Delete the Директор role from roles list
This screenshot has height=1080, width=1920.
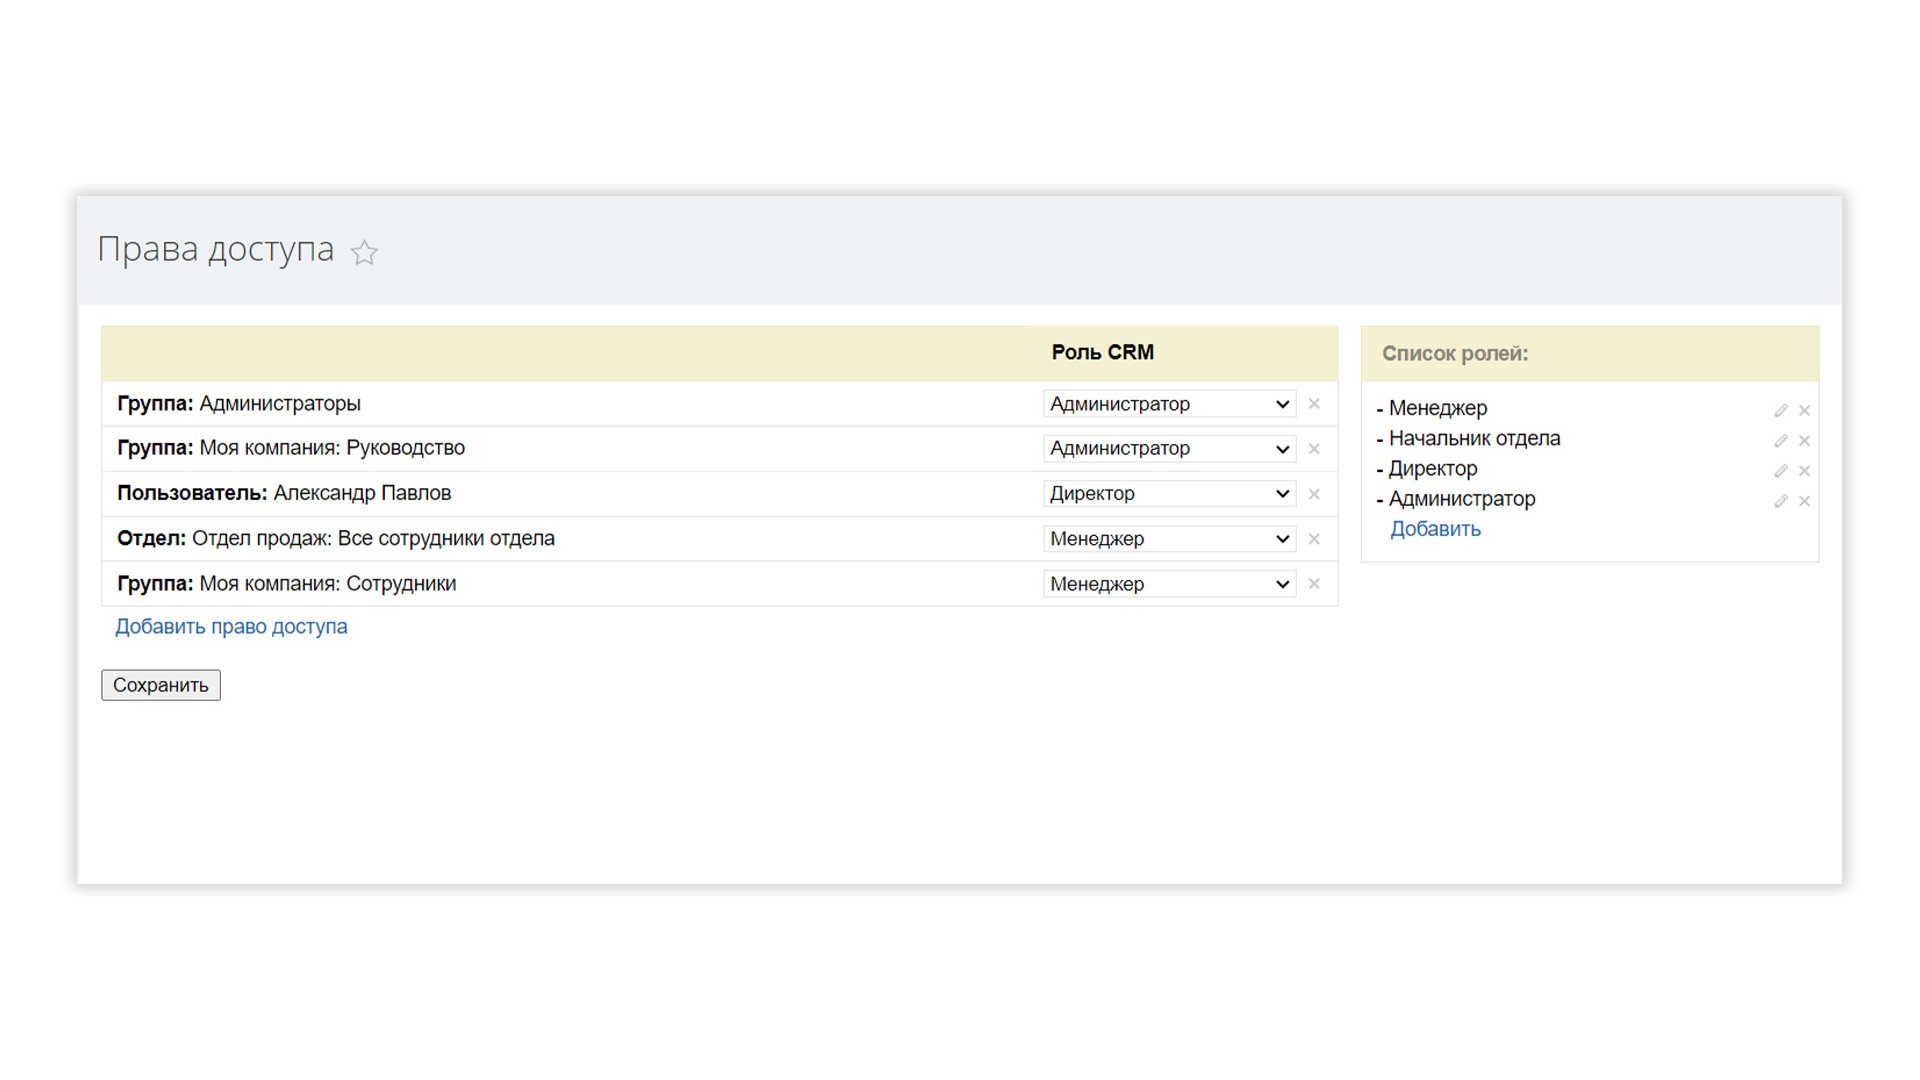click(x=1805, y=471)
